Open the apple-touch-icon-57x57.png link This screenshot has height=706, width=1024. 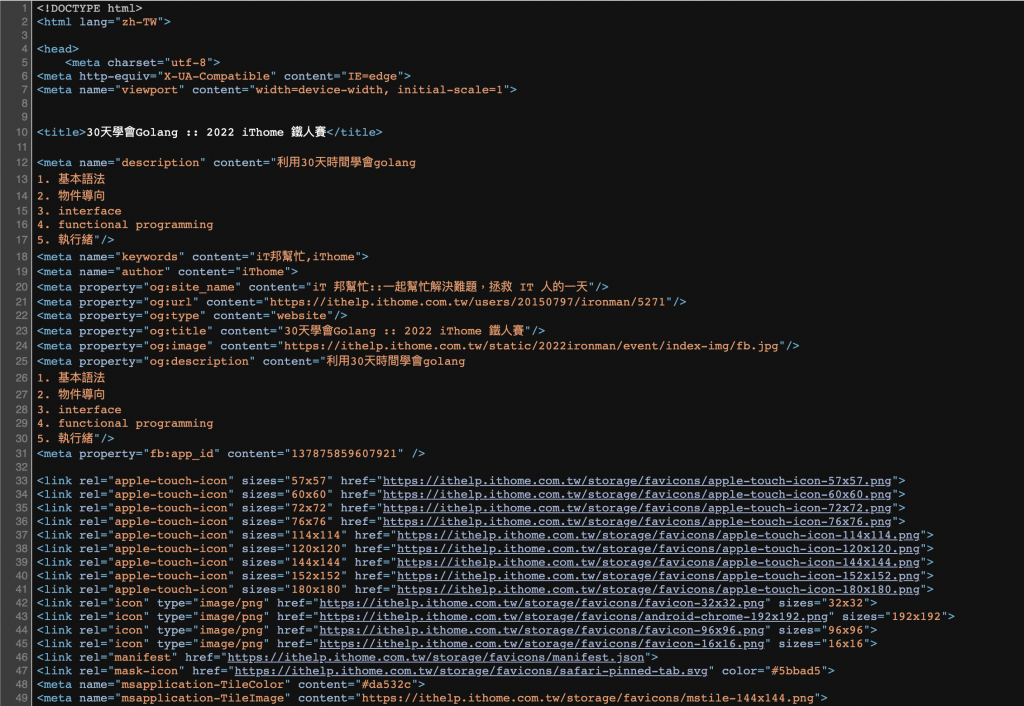(637, 481)
